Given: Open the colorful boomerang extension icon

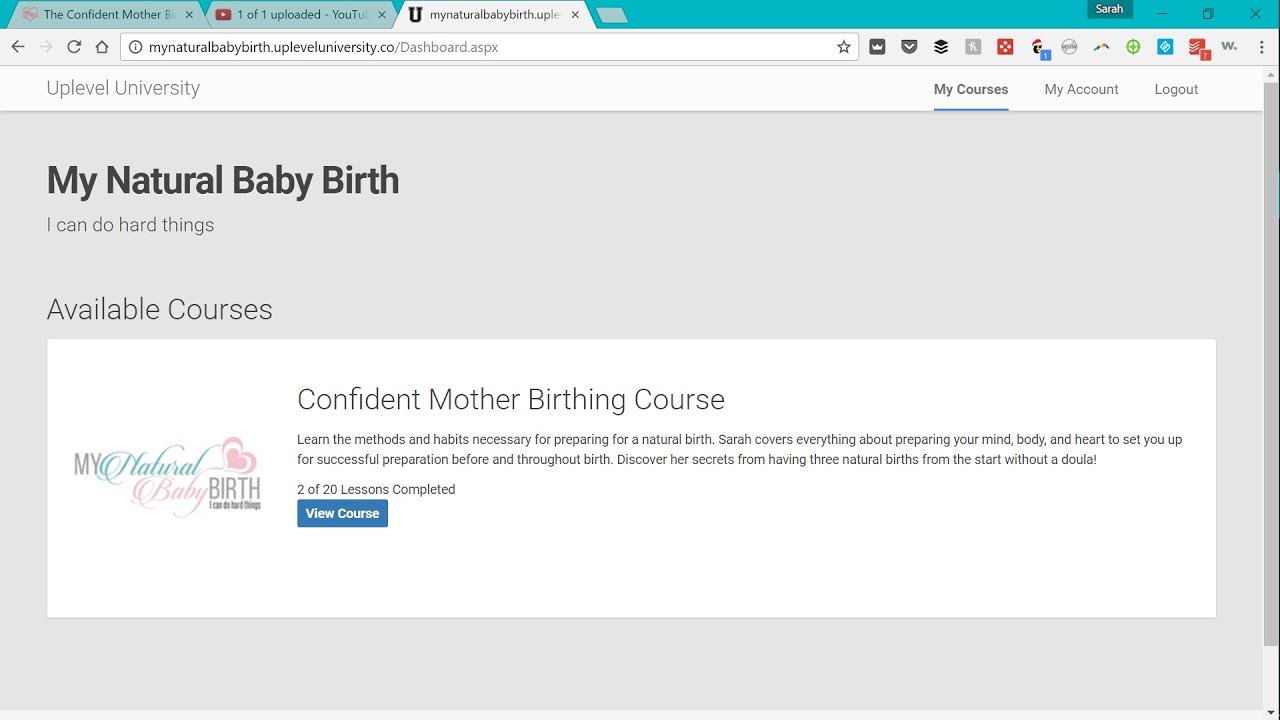Looking at the screenshot, I should pyautogui.click(x=1101, y=47).
